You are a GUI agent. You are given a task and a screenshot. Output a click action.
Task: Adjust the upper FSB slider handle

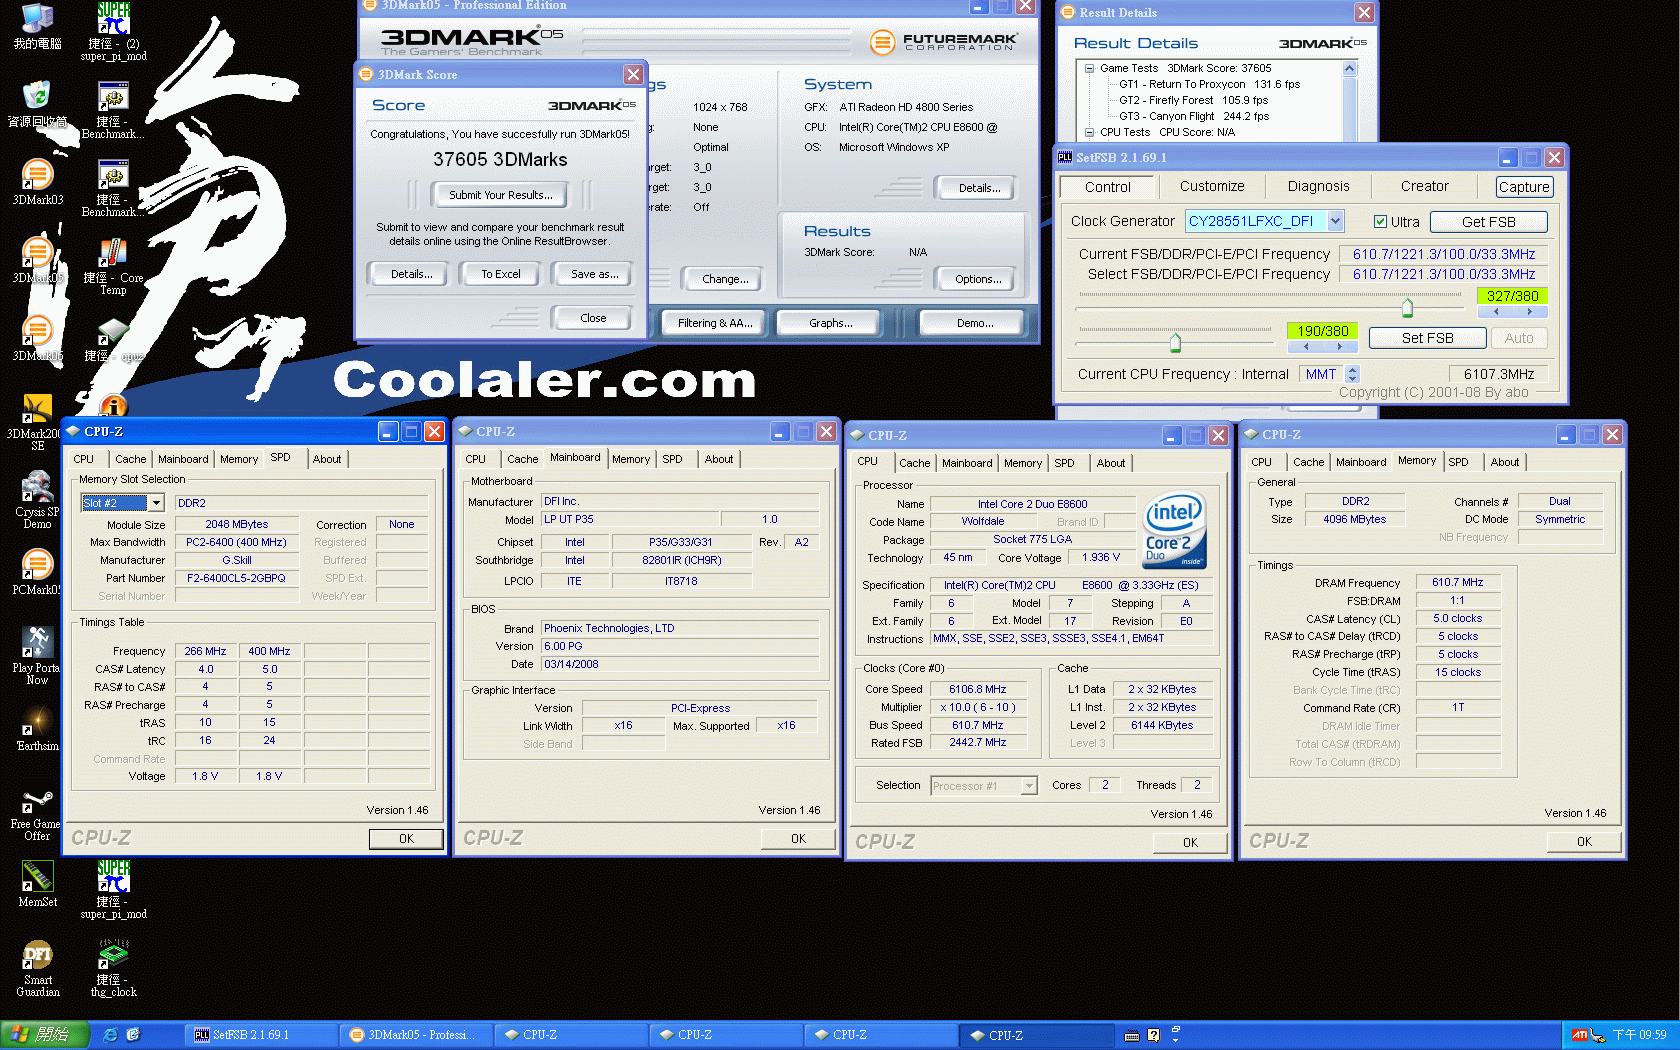[1407, 306]
